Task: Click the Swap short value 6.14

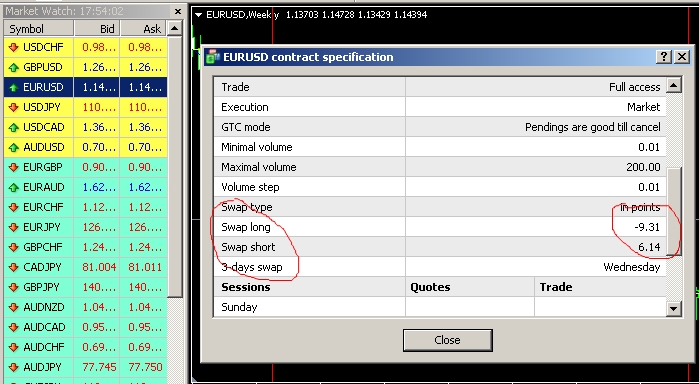Action: click(x=649, y=247)
